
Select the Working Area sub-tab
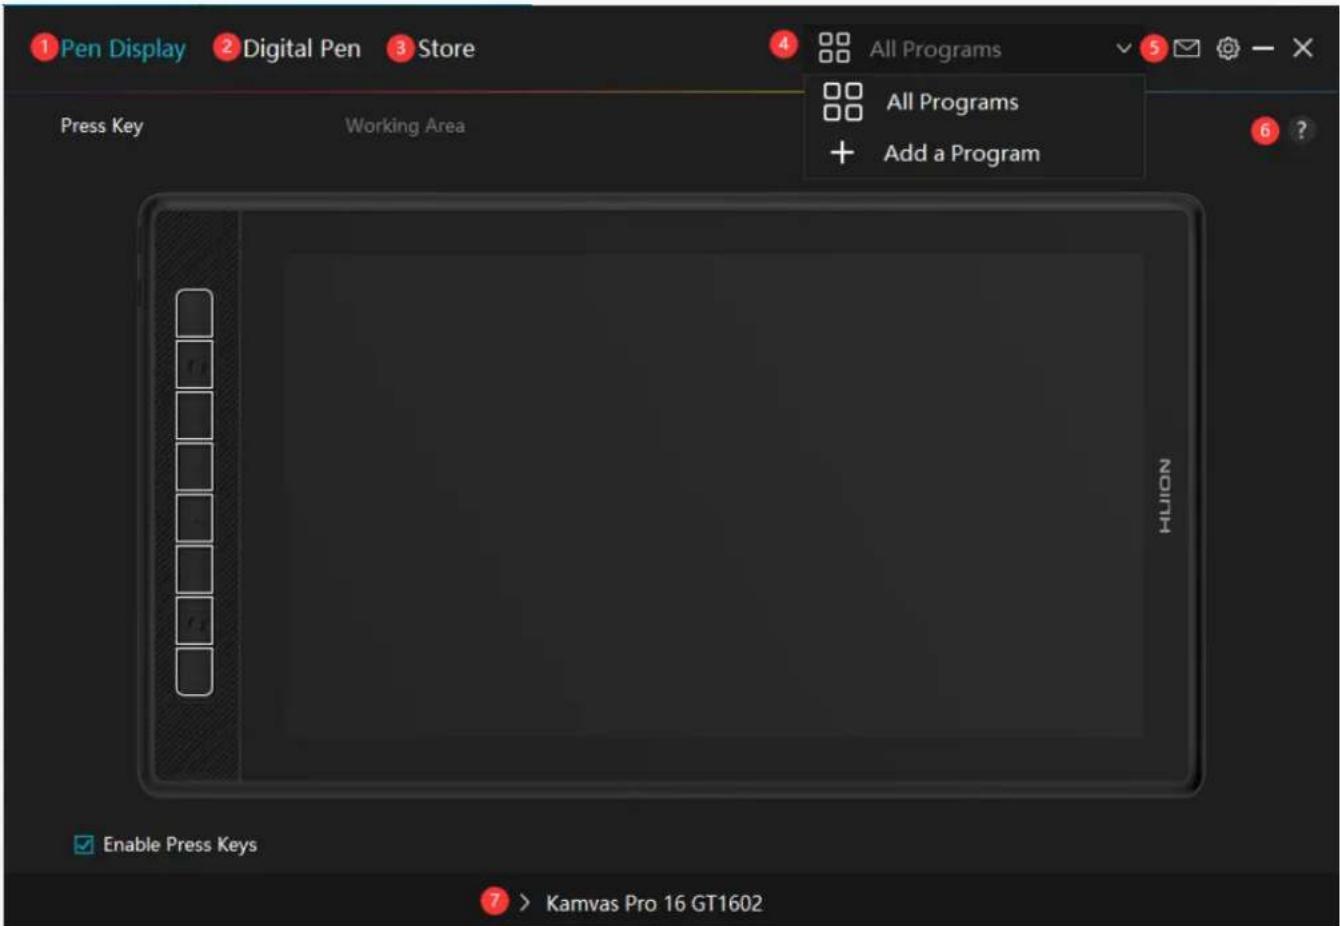(405, 126)
